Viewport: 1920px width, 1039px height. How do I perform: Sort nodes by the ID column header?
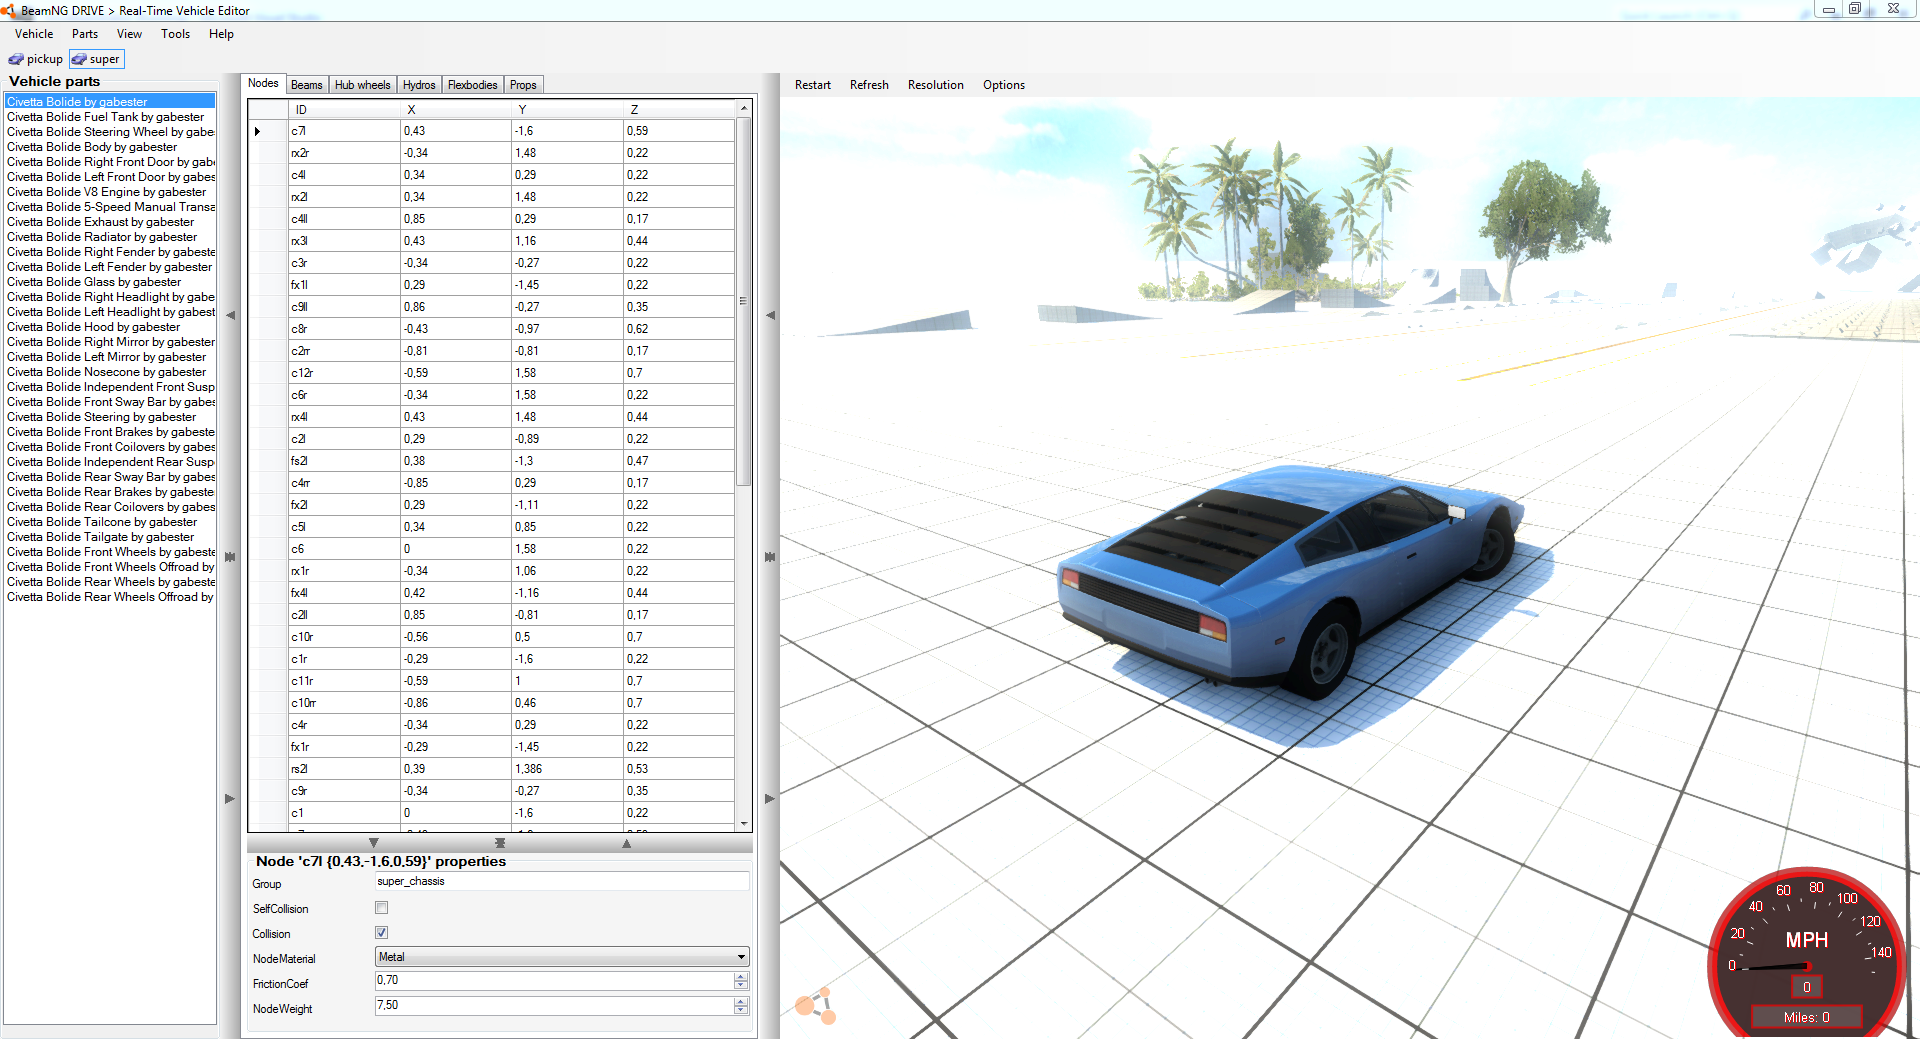pyautogui.click(x=344, y=109)
